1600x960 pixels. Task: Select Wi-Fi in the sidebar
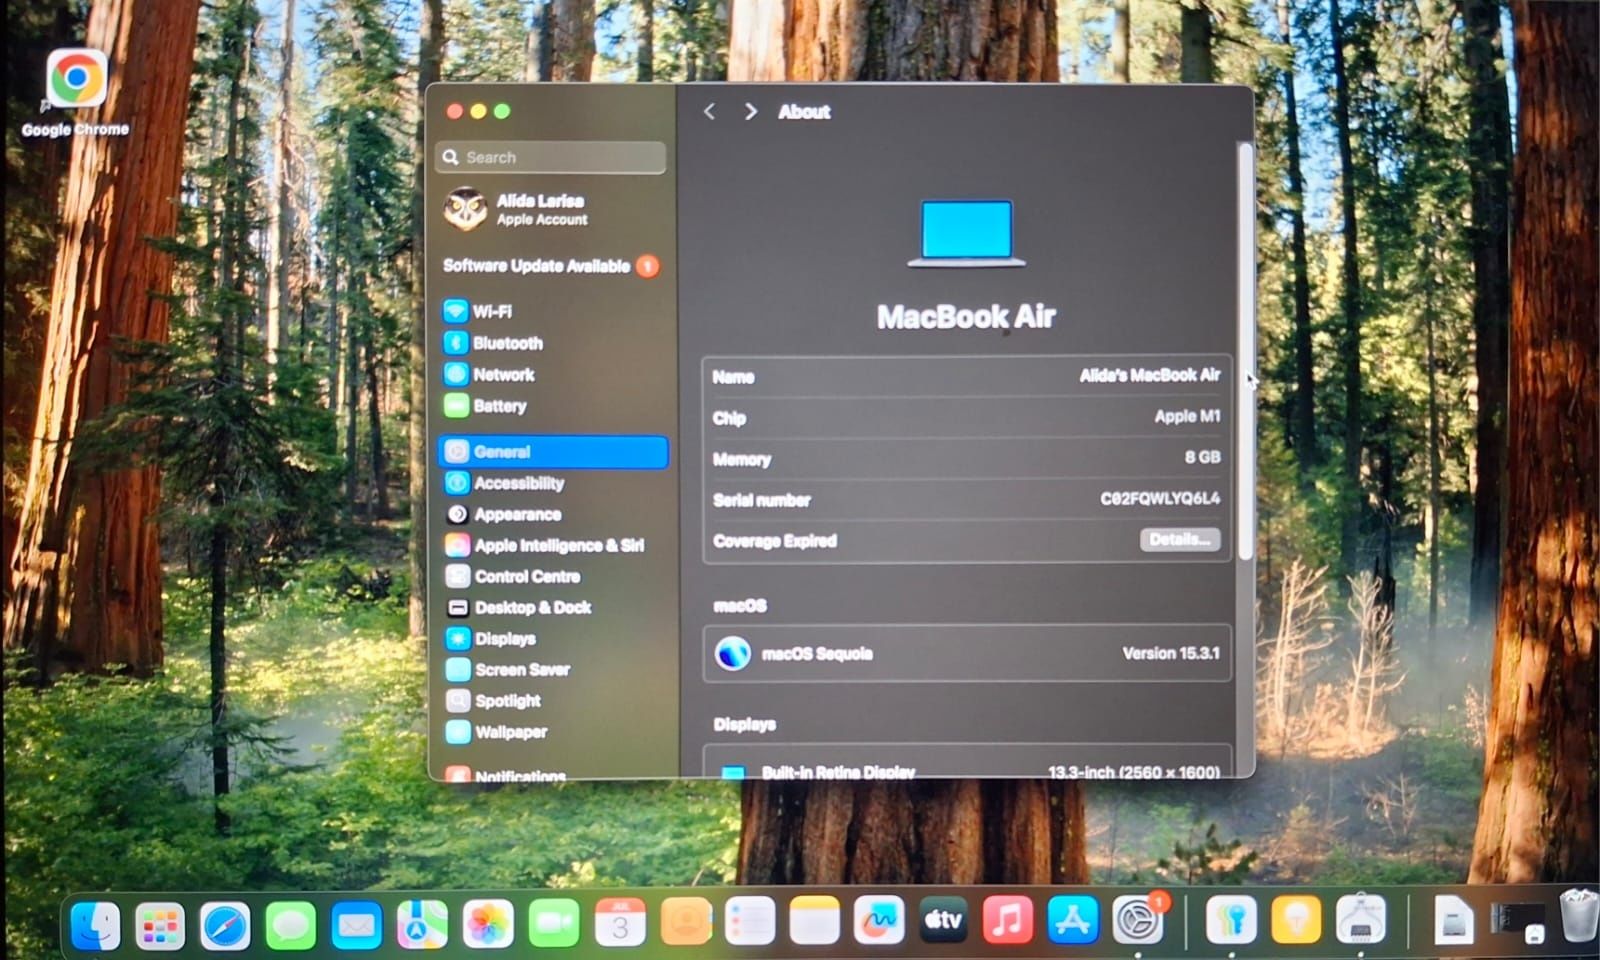click(x=552, y=312)
